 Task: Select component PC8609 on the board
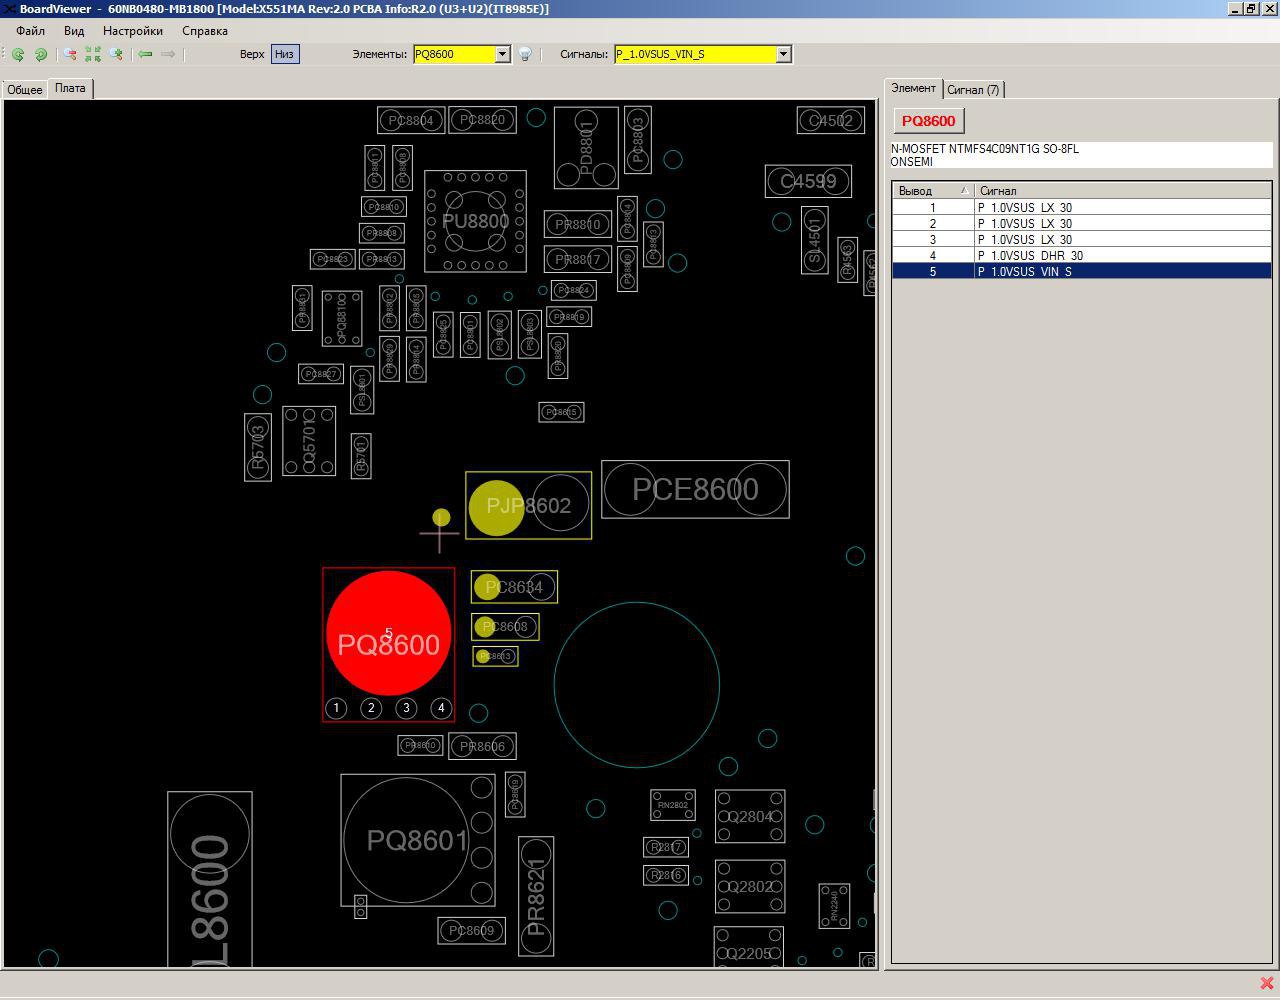(471, 931)
